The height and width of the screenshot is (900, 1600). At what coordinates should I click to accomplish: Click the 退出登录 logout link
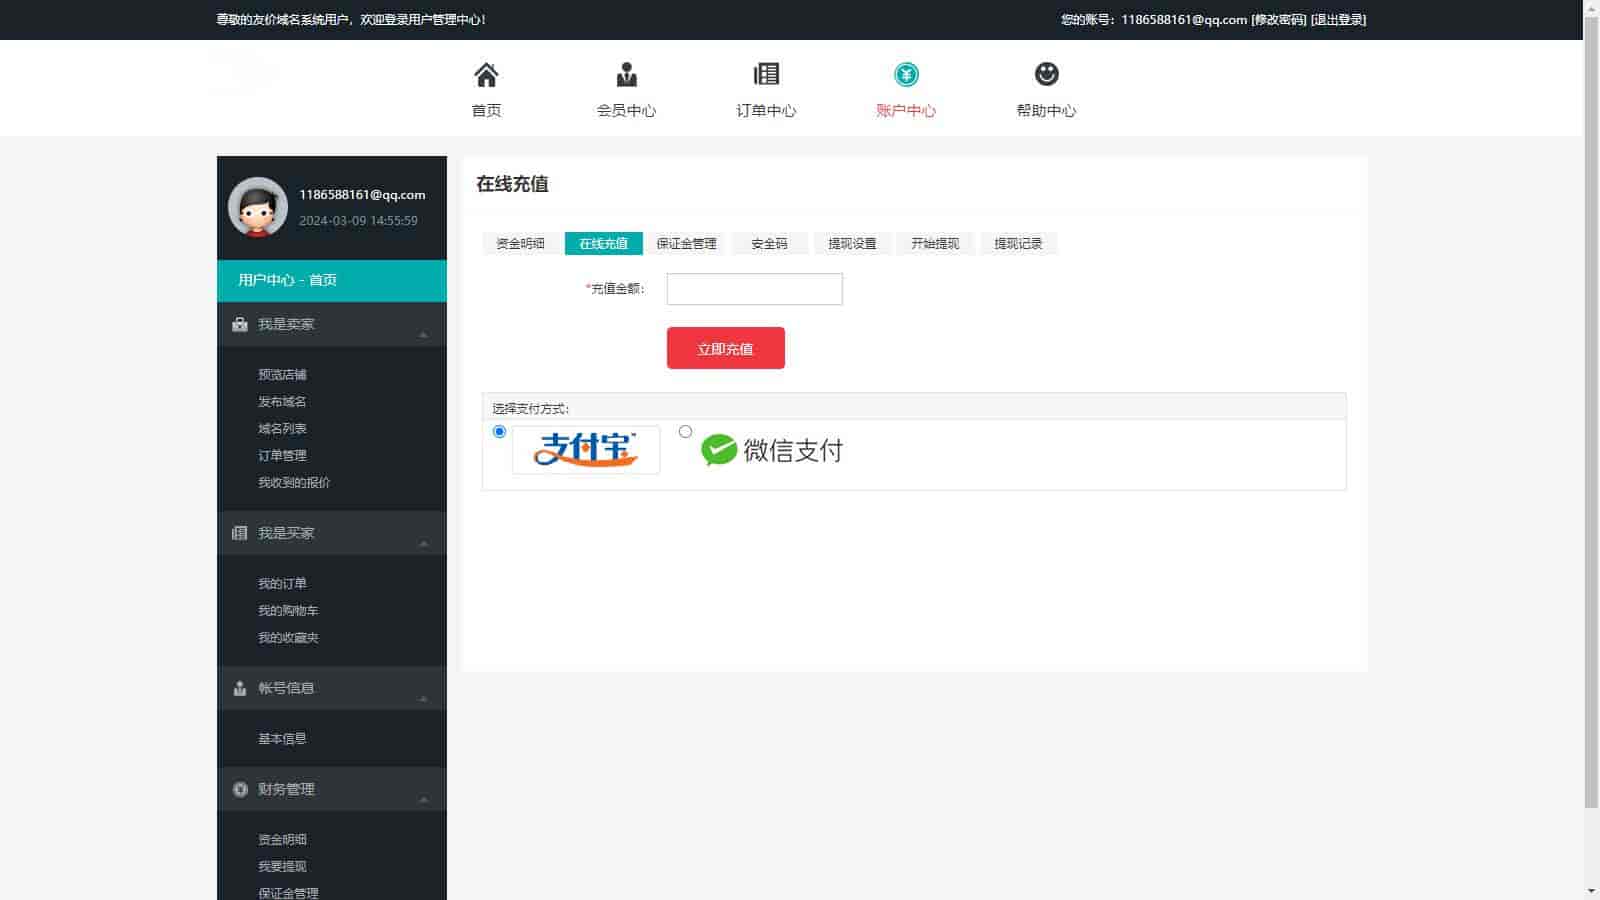pyautogui.click(x=1338, y=20)
